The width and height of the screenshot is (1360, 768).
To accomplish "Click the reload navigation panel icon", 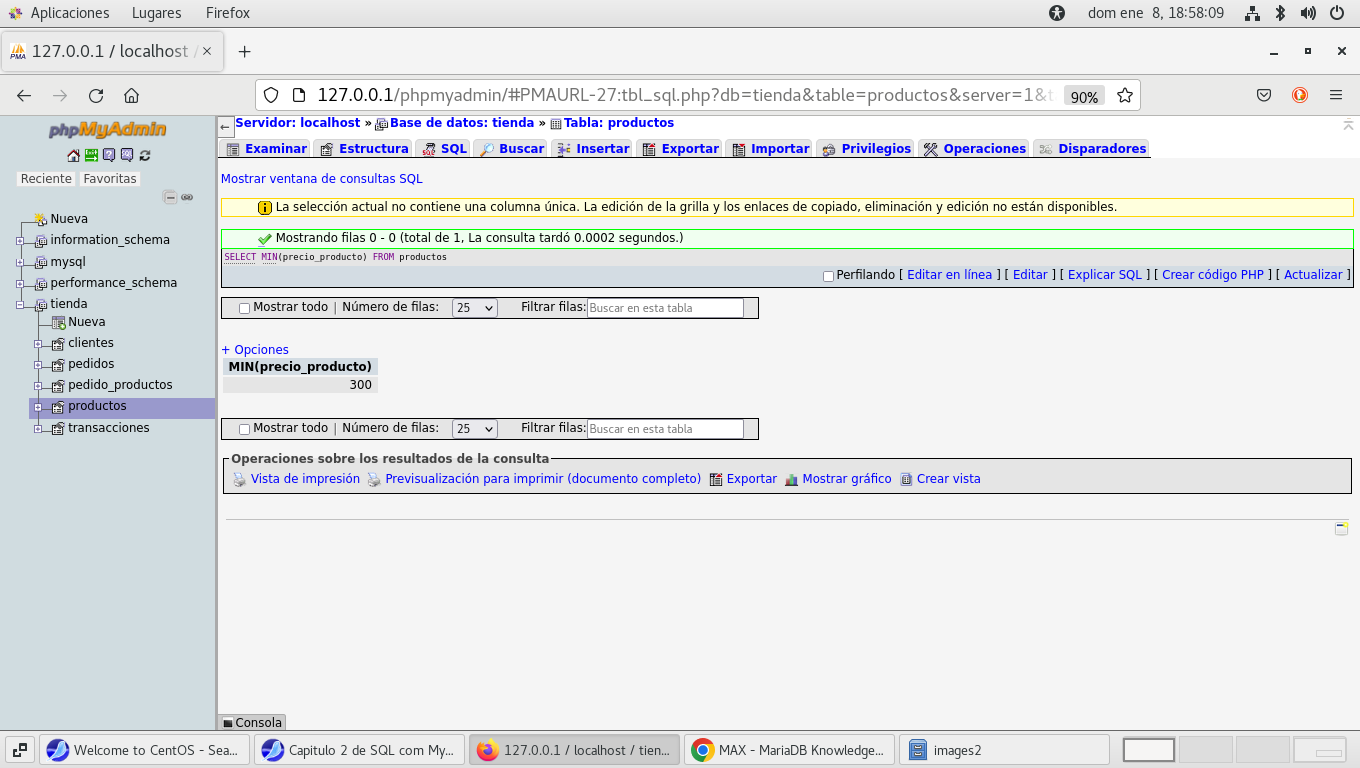I will 145,155.
